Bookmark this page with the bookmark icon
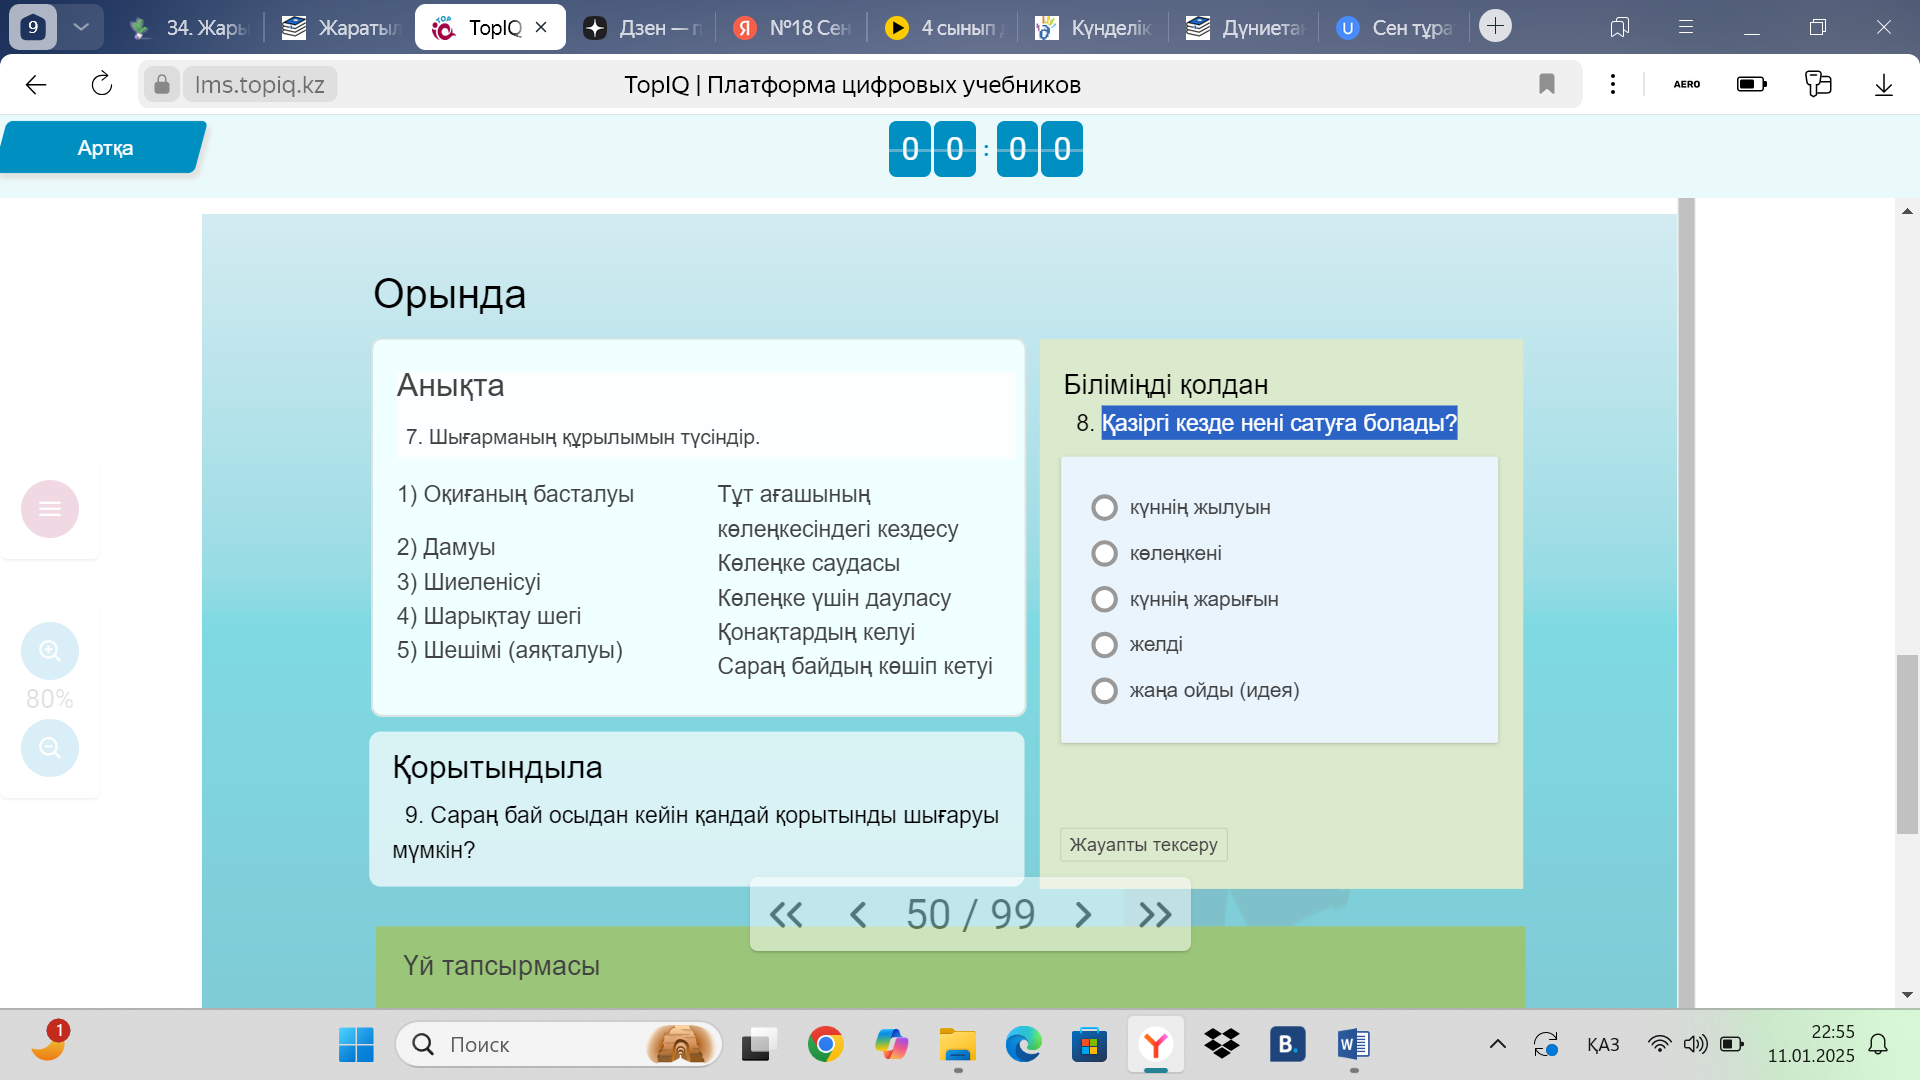Image resolution: width=1920 pixels, height=1080 pixels. click(x=1547, y=84)
